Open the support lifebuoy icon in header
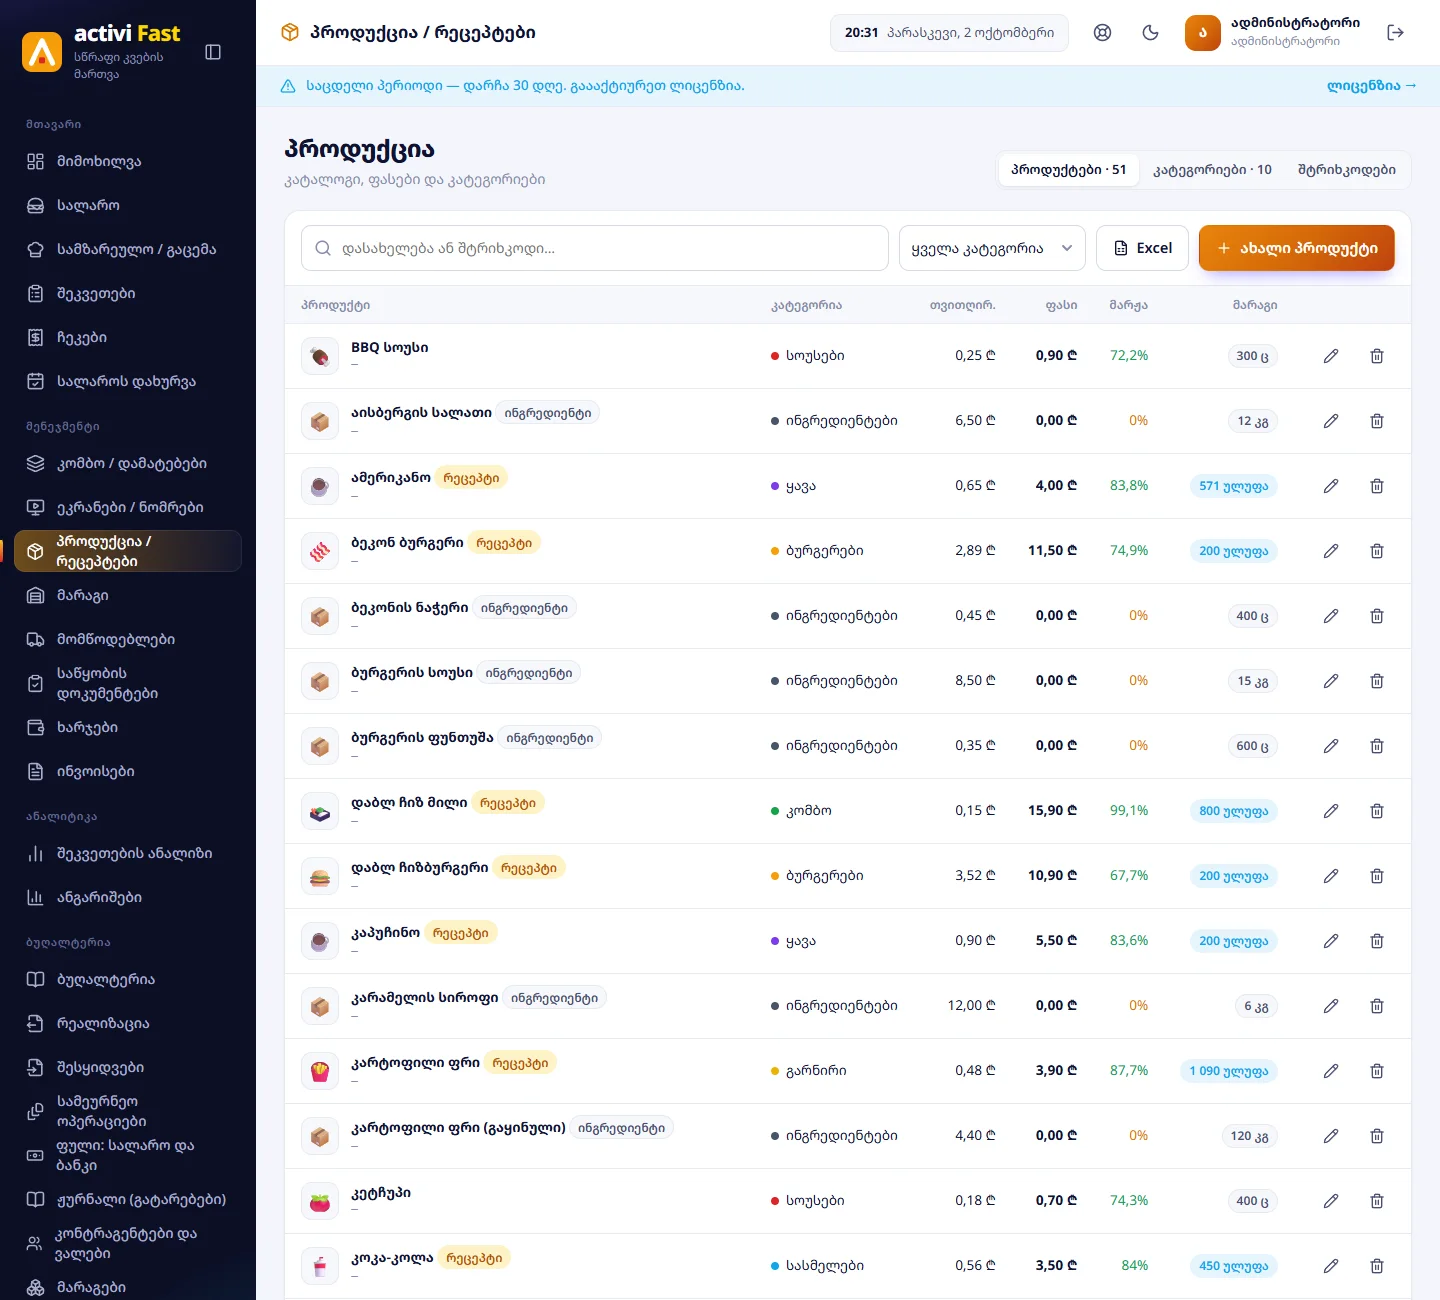The height and width of the screenshot is (1300, 1440). (x=1102, y=33)
